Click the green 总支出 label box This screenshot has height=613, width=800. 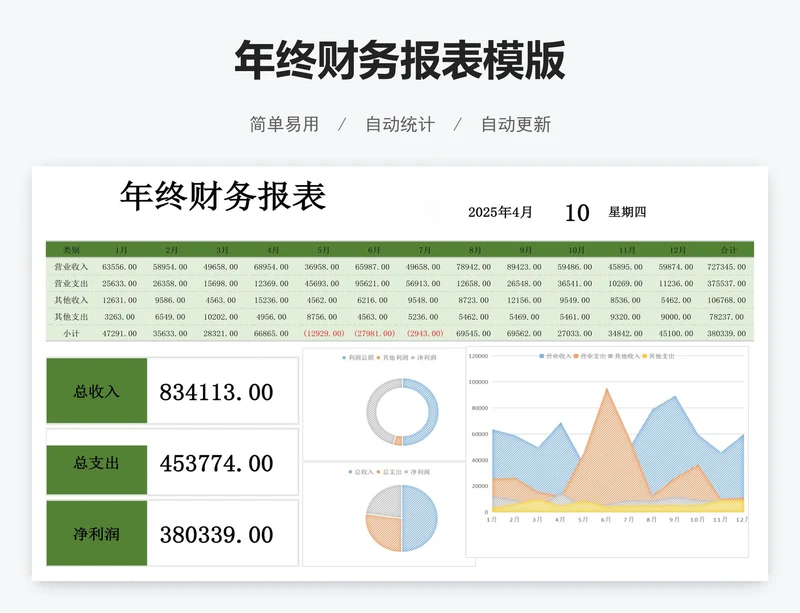point(96,470)
